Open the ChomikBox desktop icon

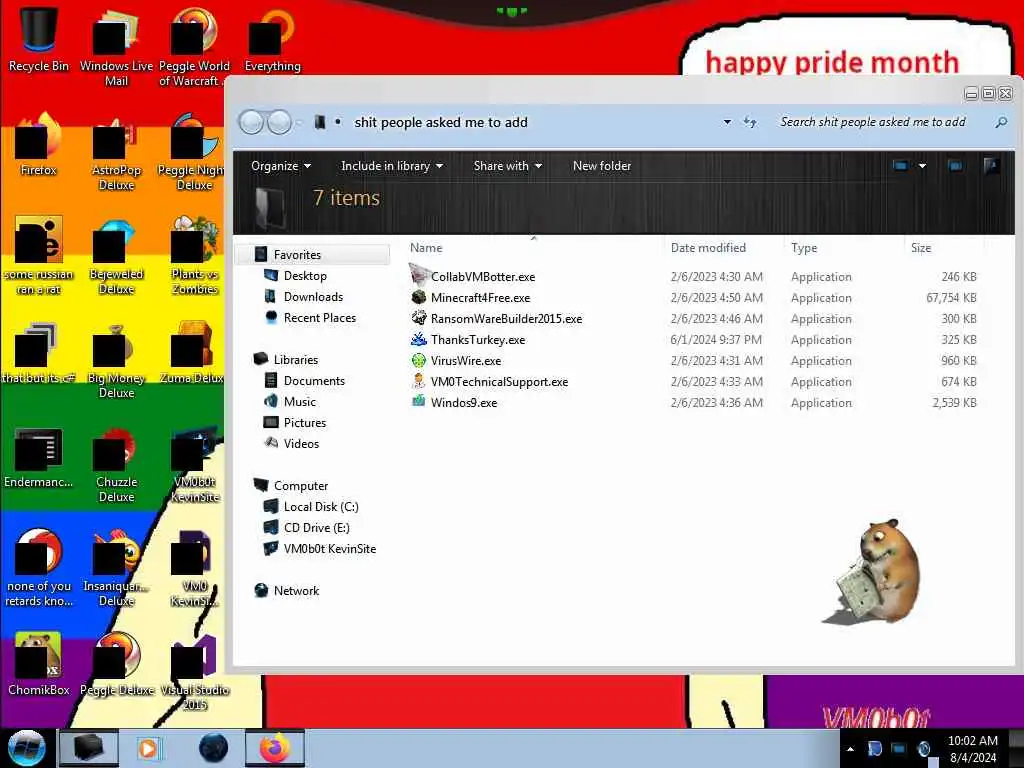coord(39,664)
